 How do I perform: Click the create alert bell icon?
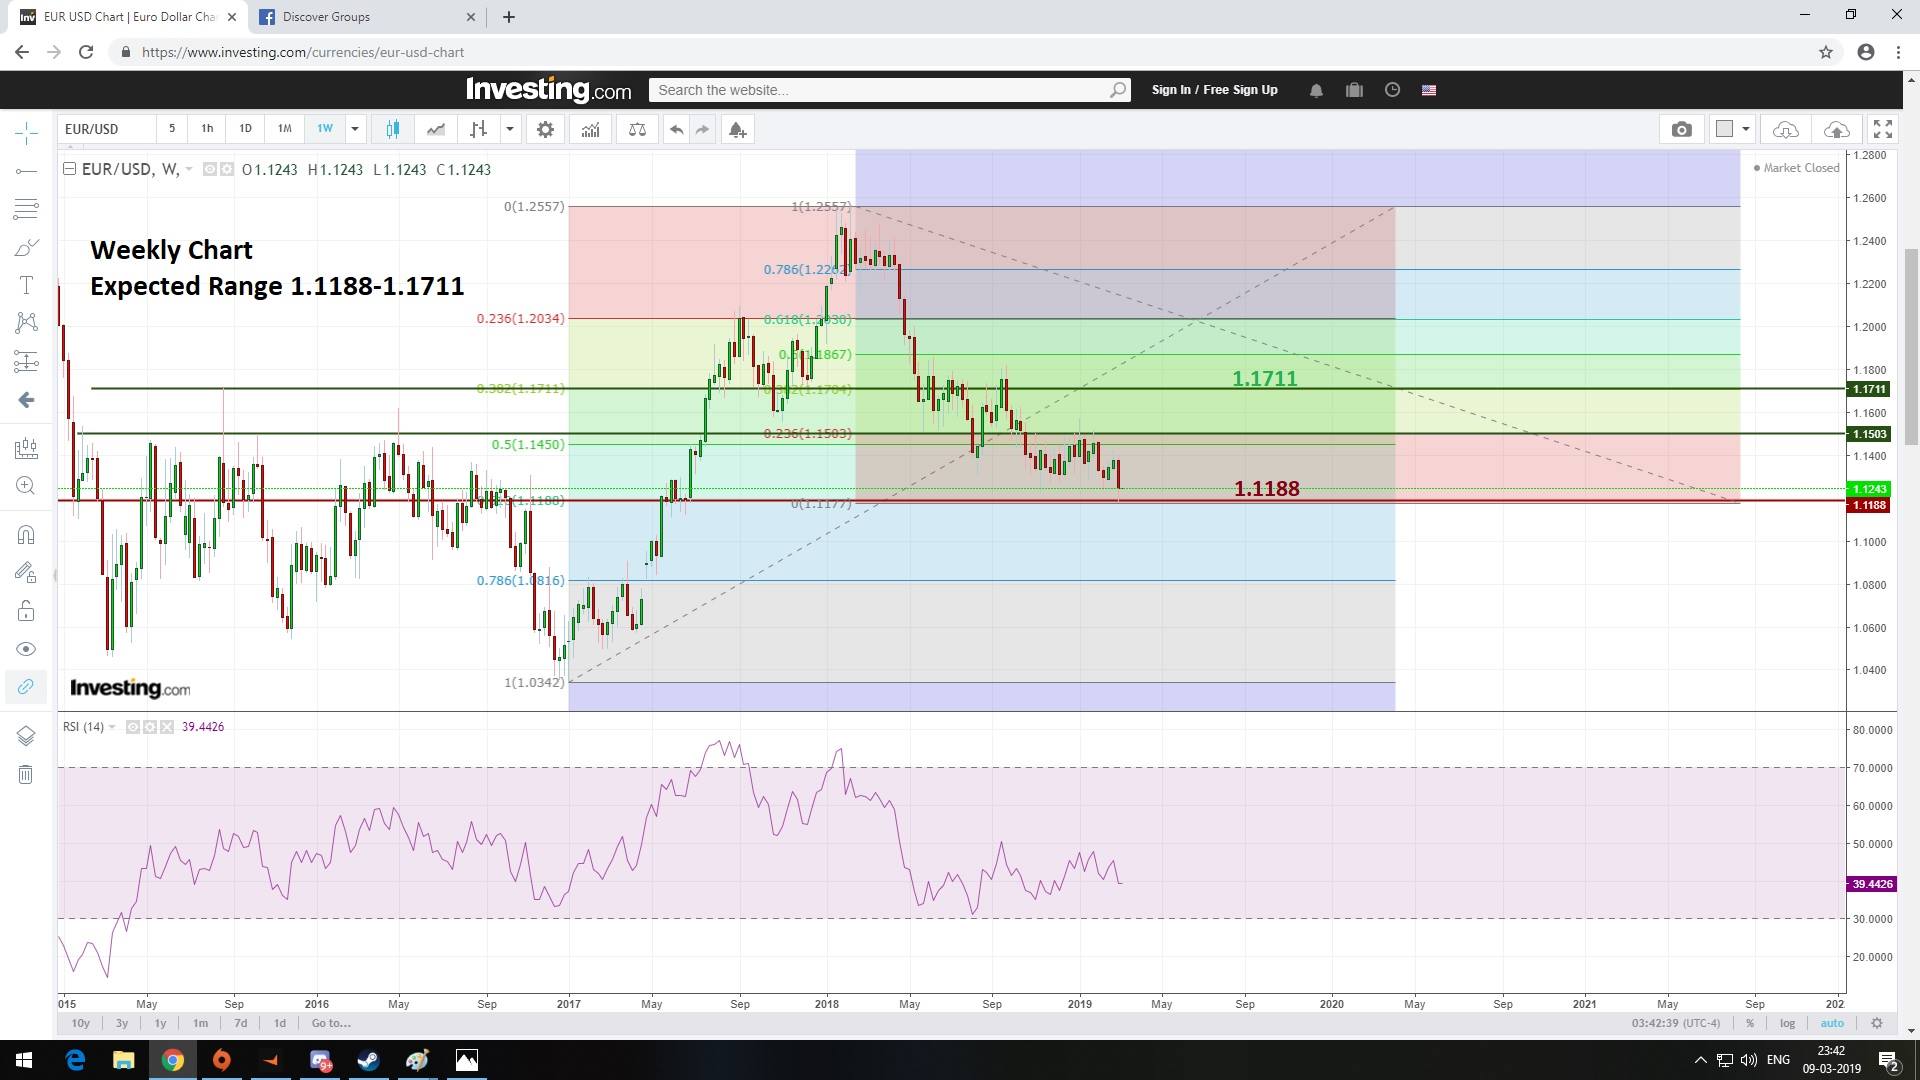point(737,129)
